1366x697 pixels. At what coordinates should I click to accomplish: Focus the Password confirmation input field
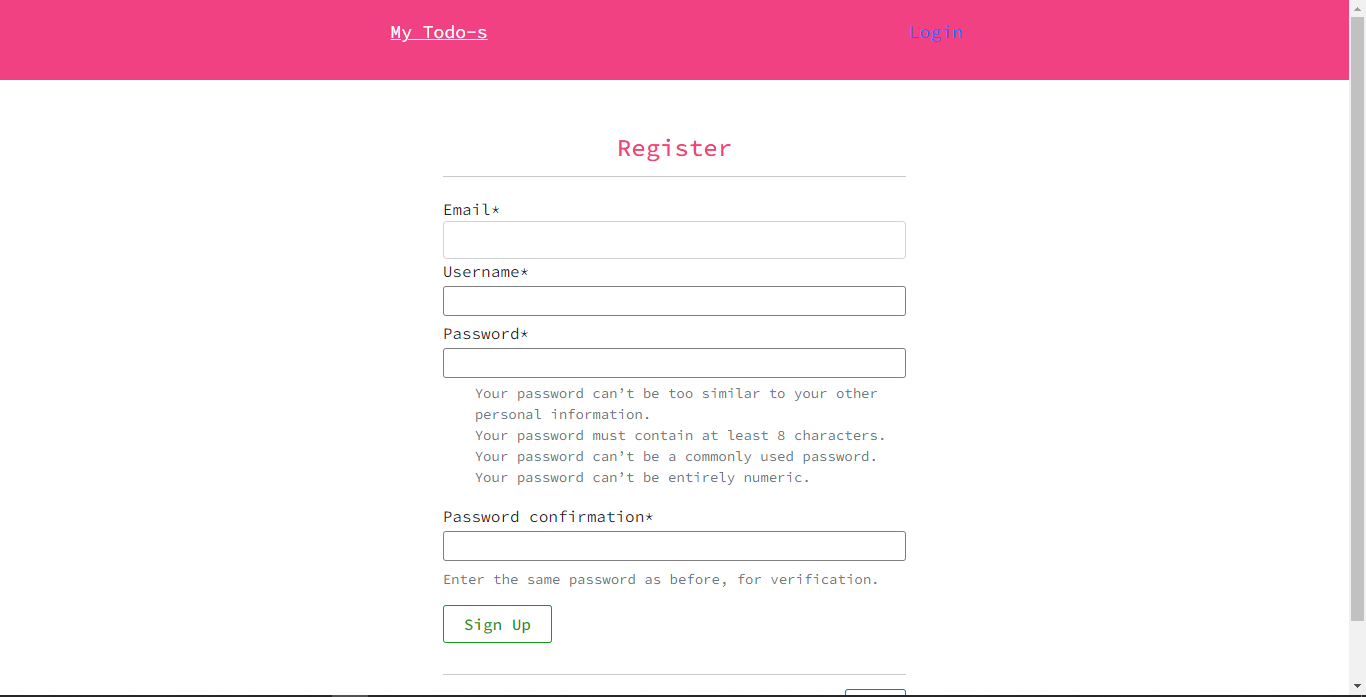click(x=674, y=546)
